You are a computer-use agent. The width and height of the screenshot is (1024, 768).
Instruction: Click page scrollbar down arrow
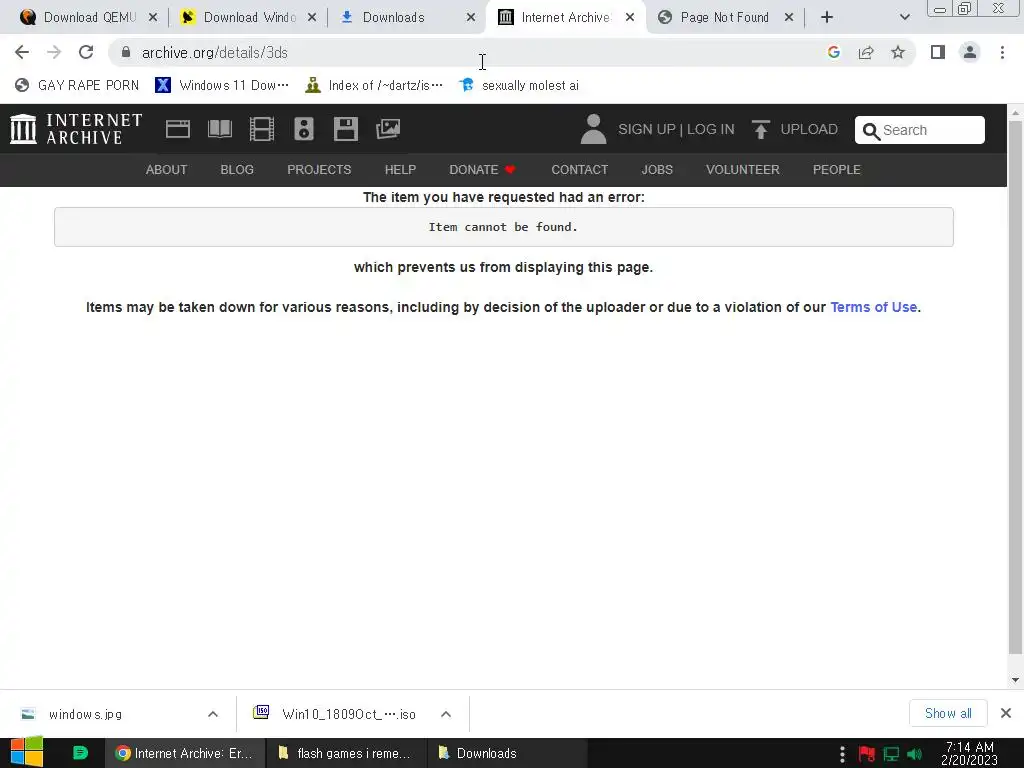click(x=1015, y=680)
